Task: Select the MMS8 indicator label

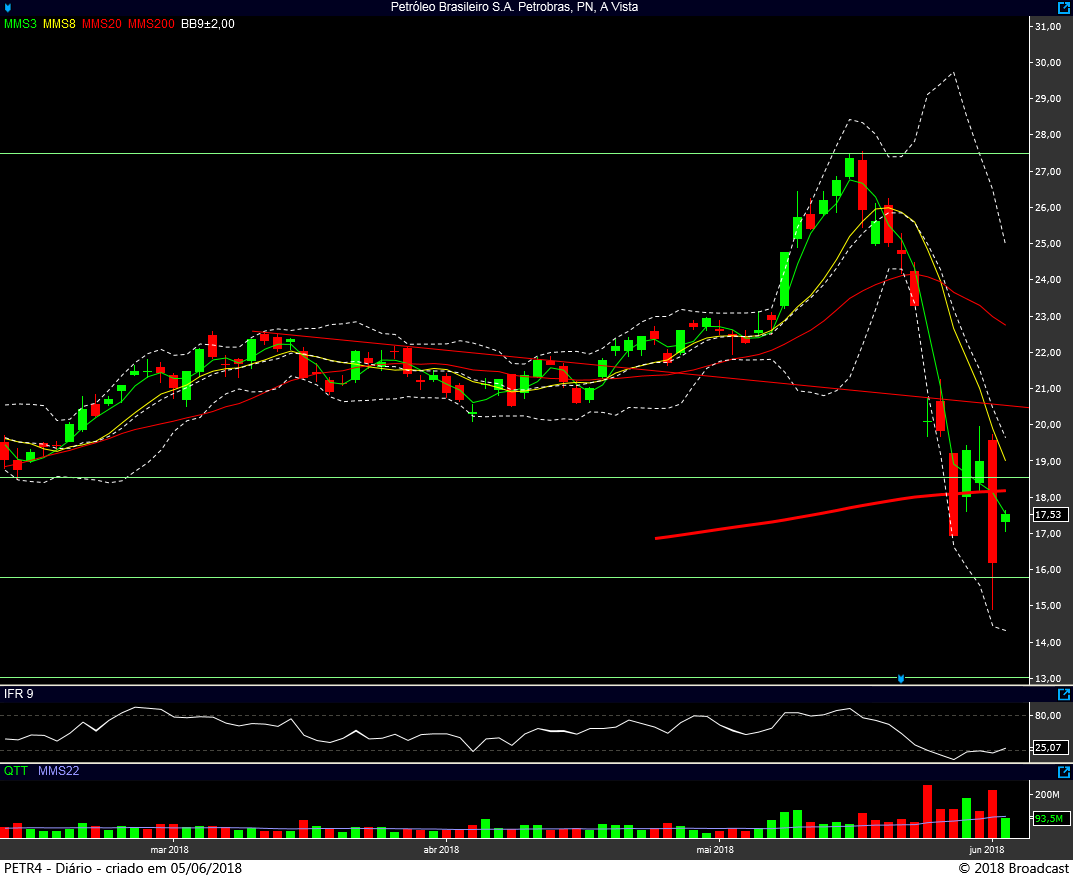Action: coord(59,24)
